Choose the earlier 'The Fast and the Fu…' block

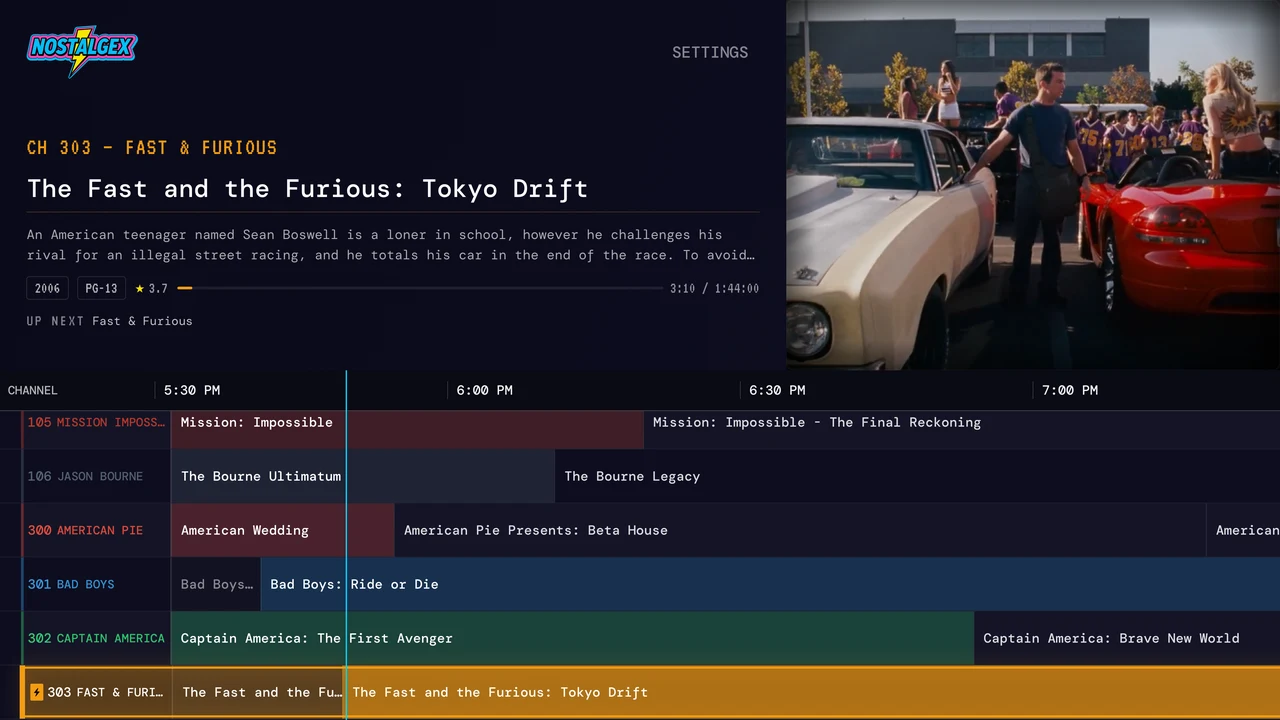point(258,692)
